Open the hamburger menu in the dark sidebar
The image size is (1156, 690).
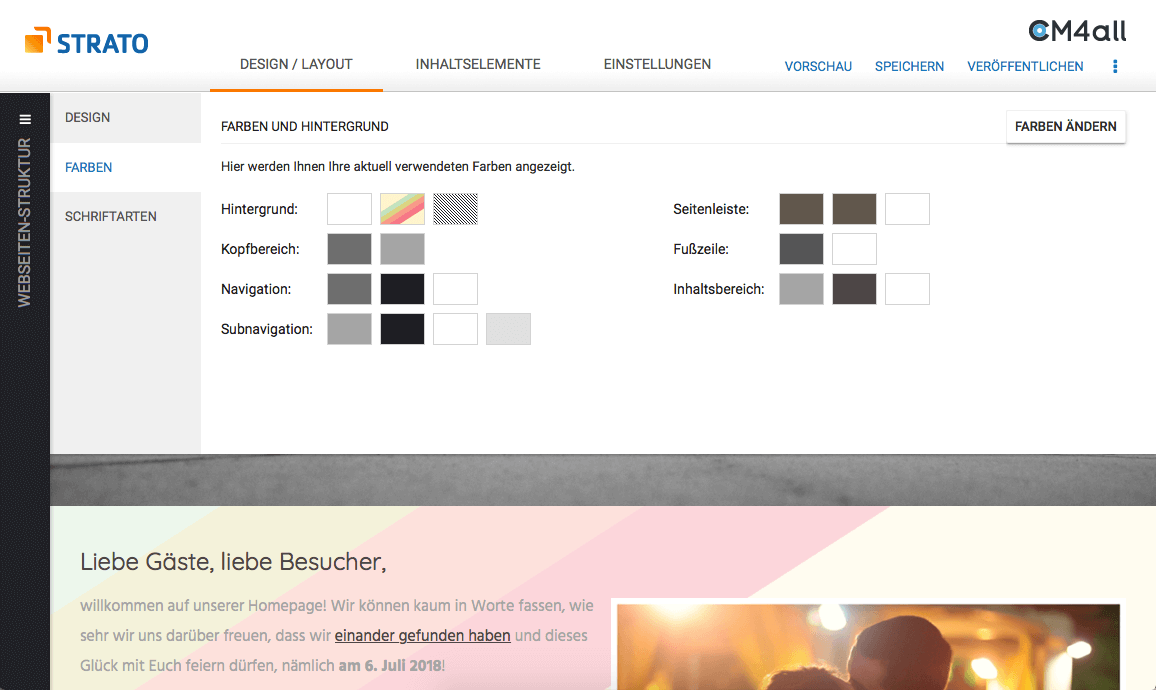click(x=25, y=119)
